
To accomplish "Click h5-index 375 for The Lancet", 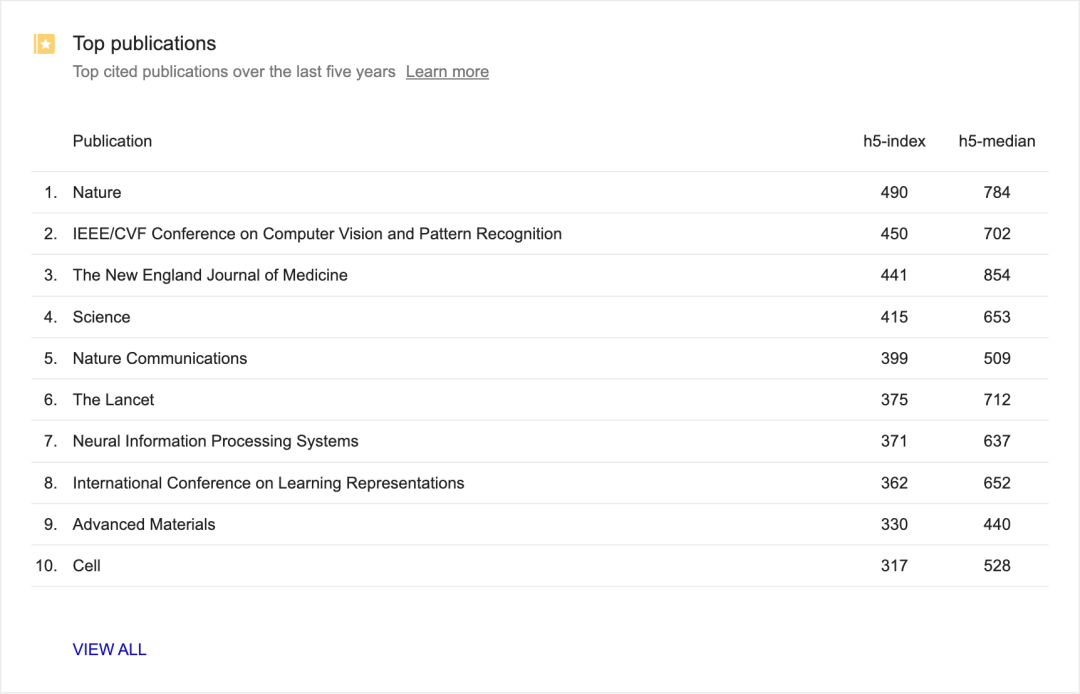I will click(894, 400).
